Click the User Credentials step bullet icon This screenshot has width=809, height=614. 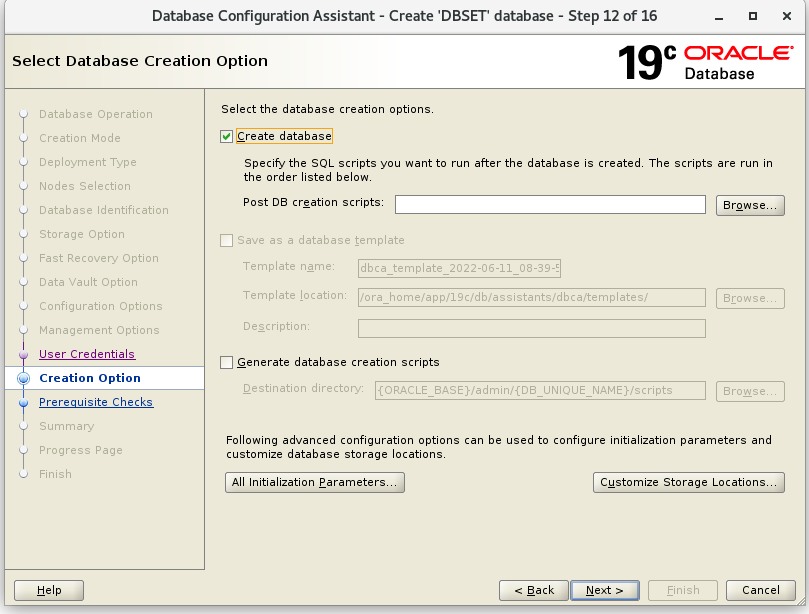[x=23, y=354]
